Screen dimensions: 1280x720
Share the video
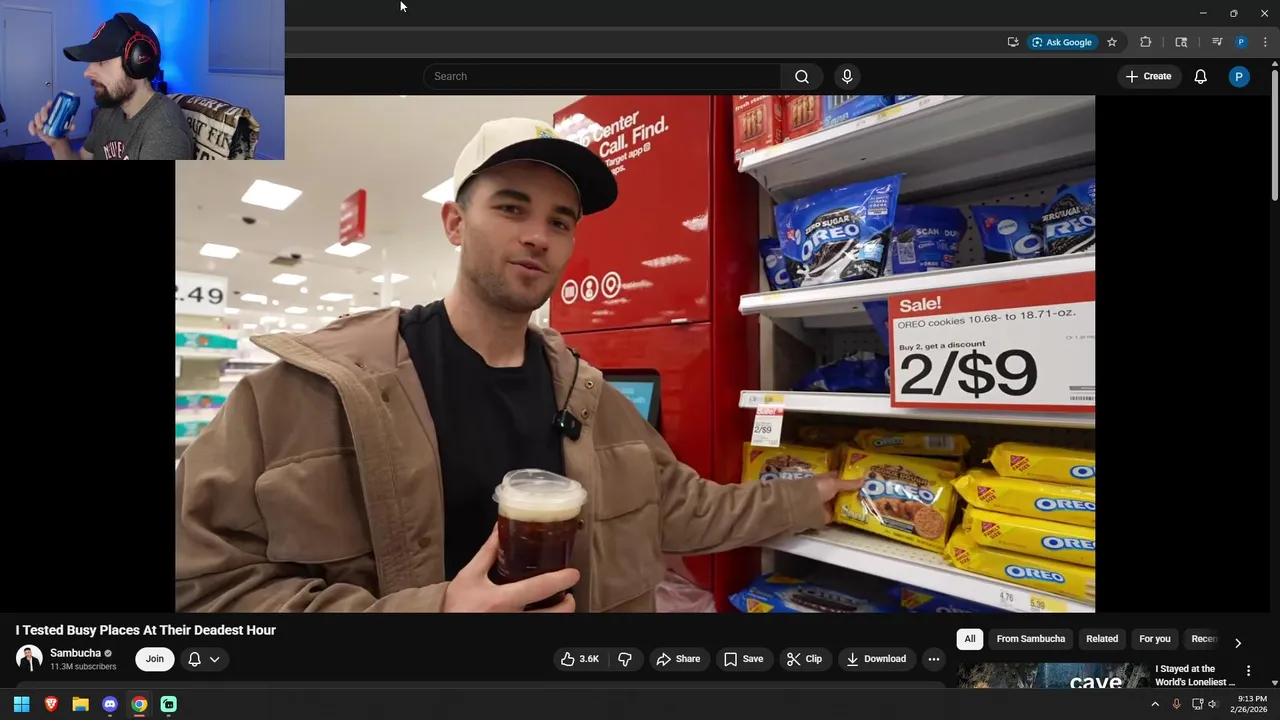pyautogui.click(x=678, y=659)
